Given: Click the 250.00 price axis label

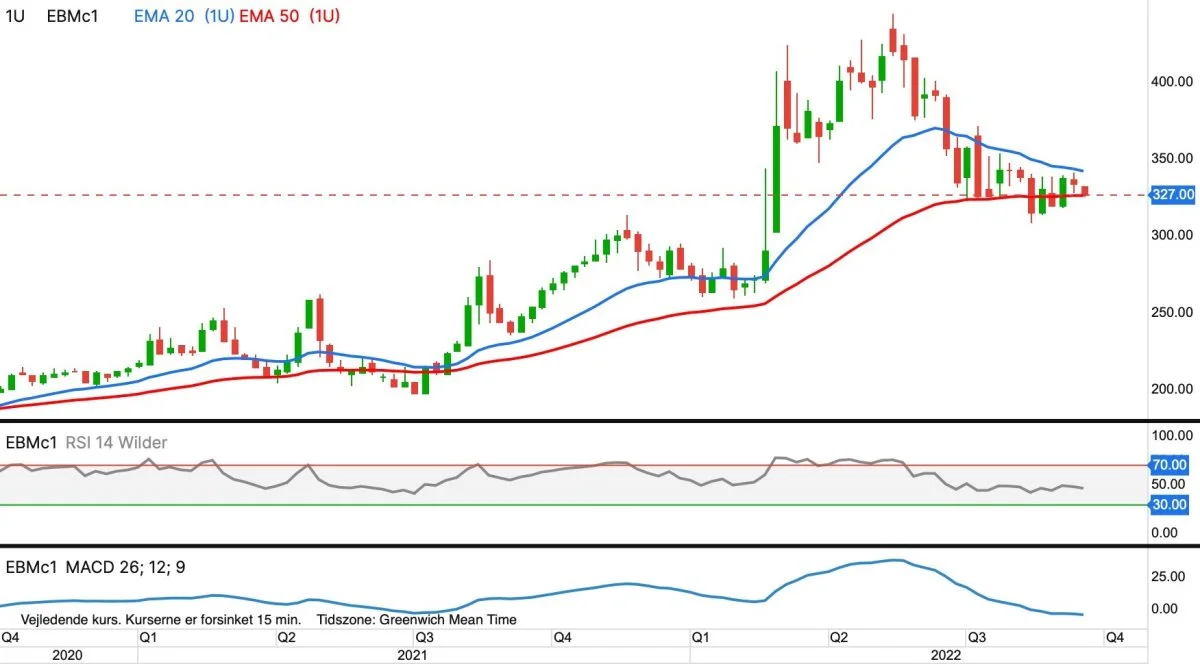Looking at the screenshot, I should point(1169,312).
